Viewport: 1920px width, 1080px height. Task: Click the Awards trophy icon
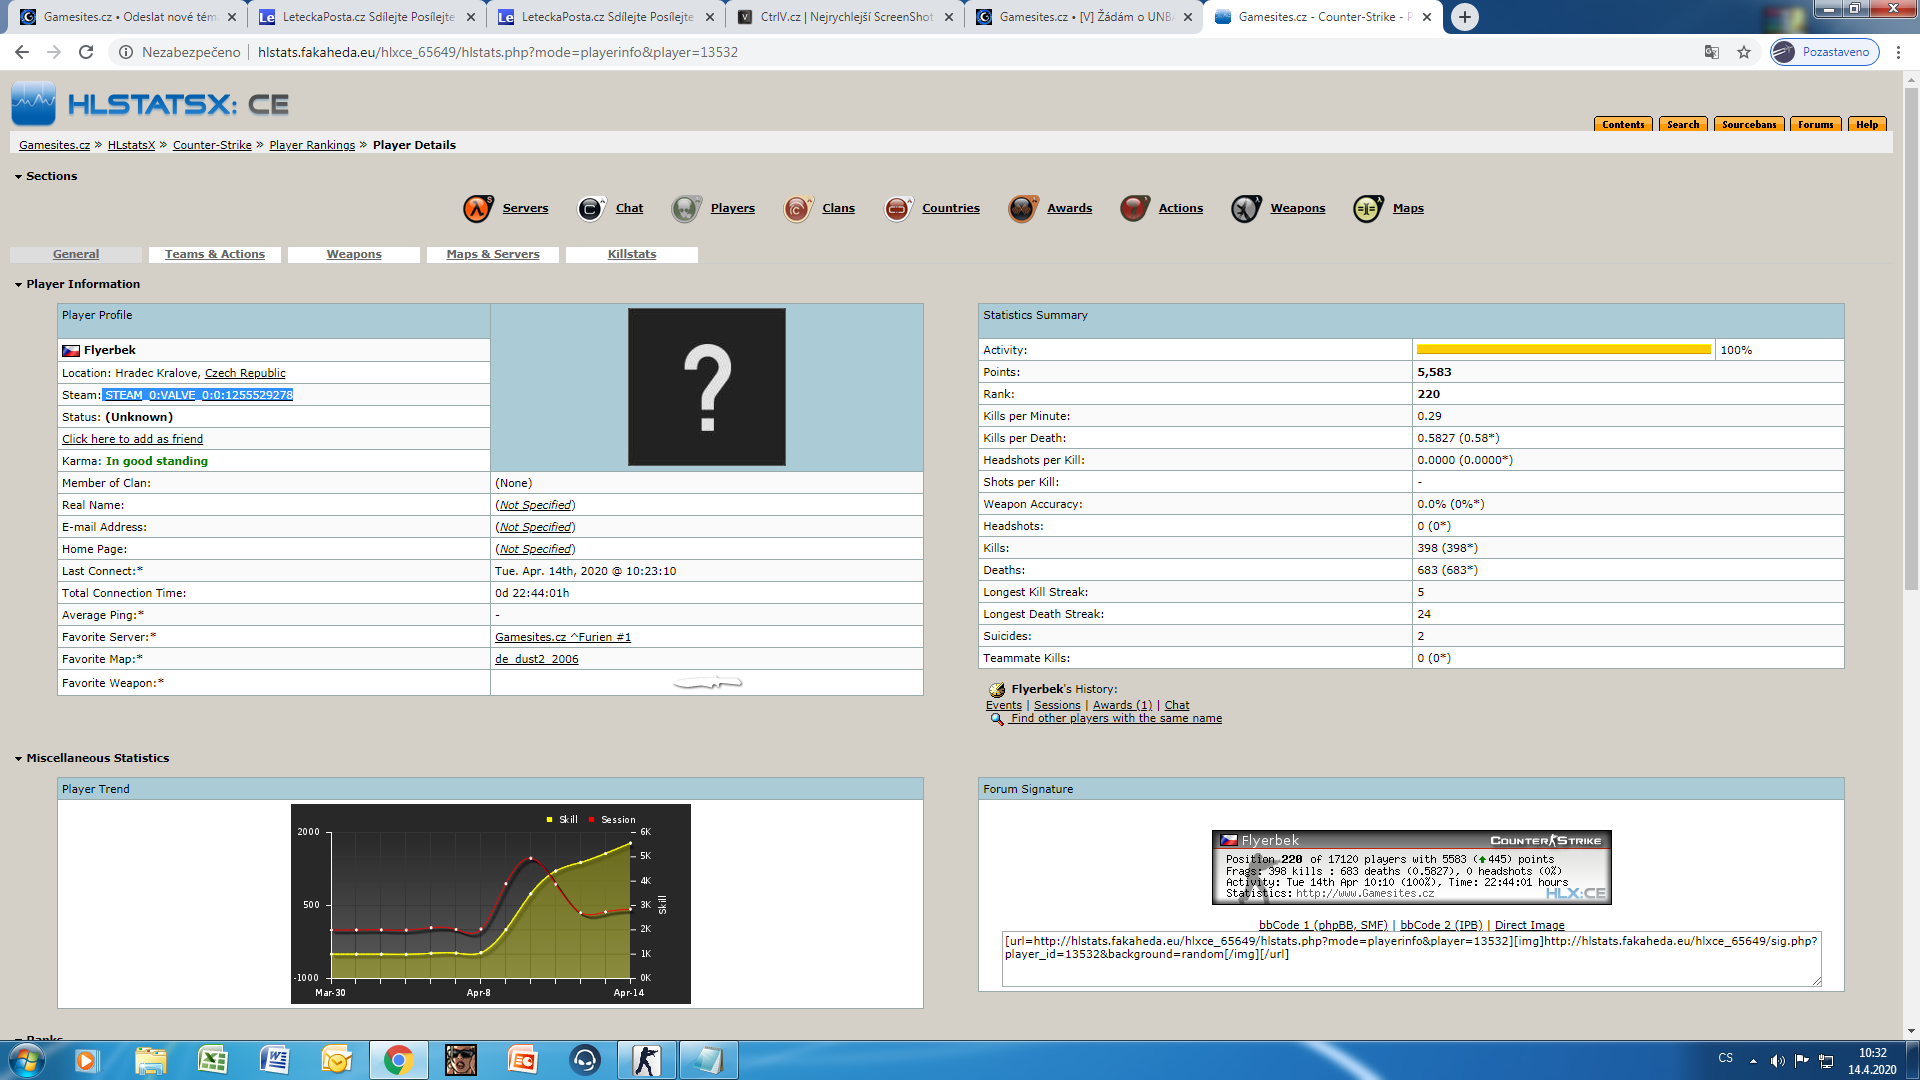tap(1022, 208)
